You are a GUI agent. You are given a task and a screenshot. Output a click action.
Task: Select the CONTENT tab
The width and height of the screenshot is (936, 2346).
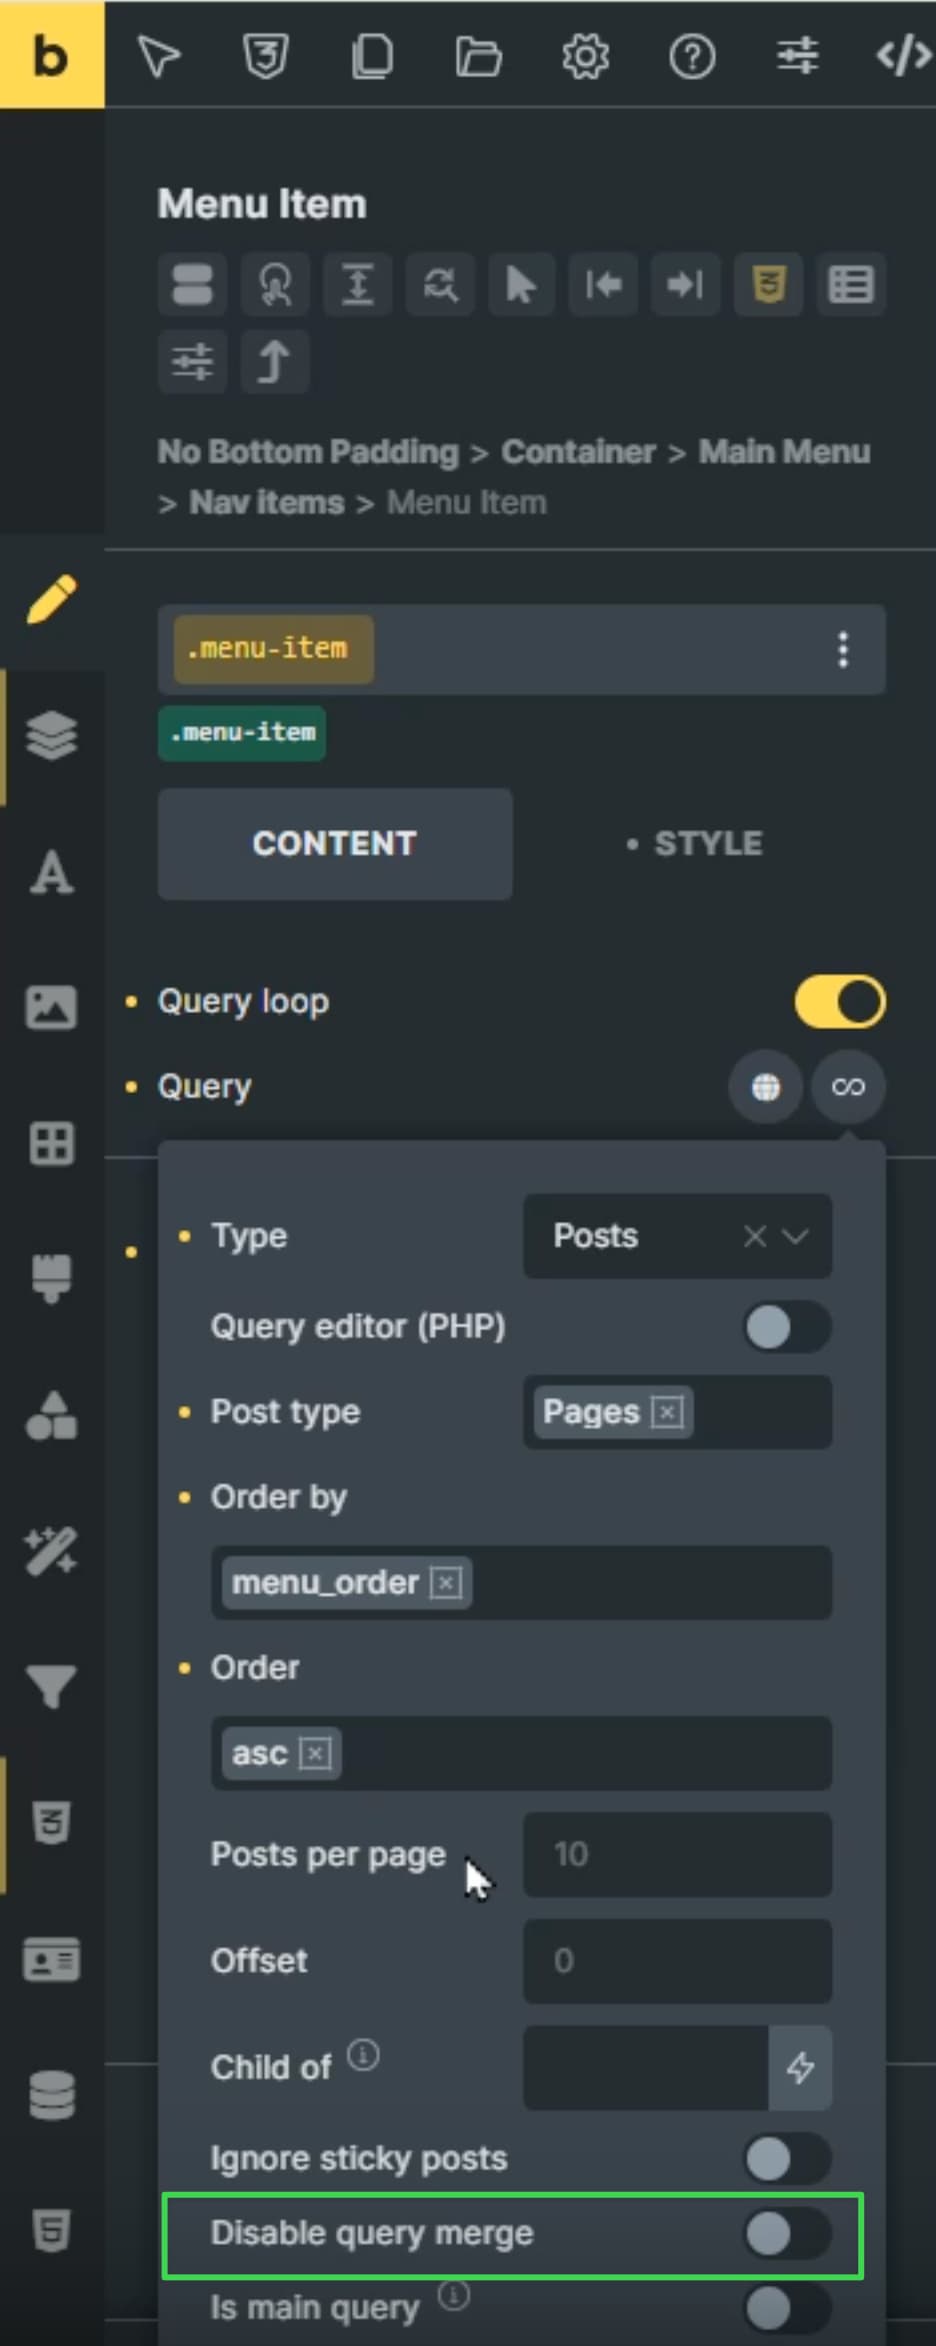(x=335, y=844)
